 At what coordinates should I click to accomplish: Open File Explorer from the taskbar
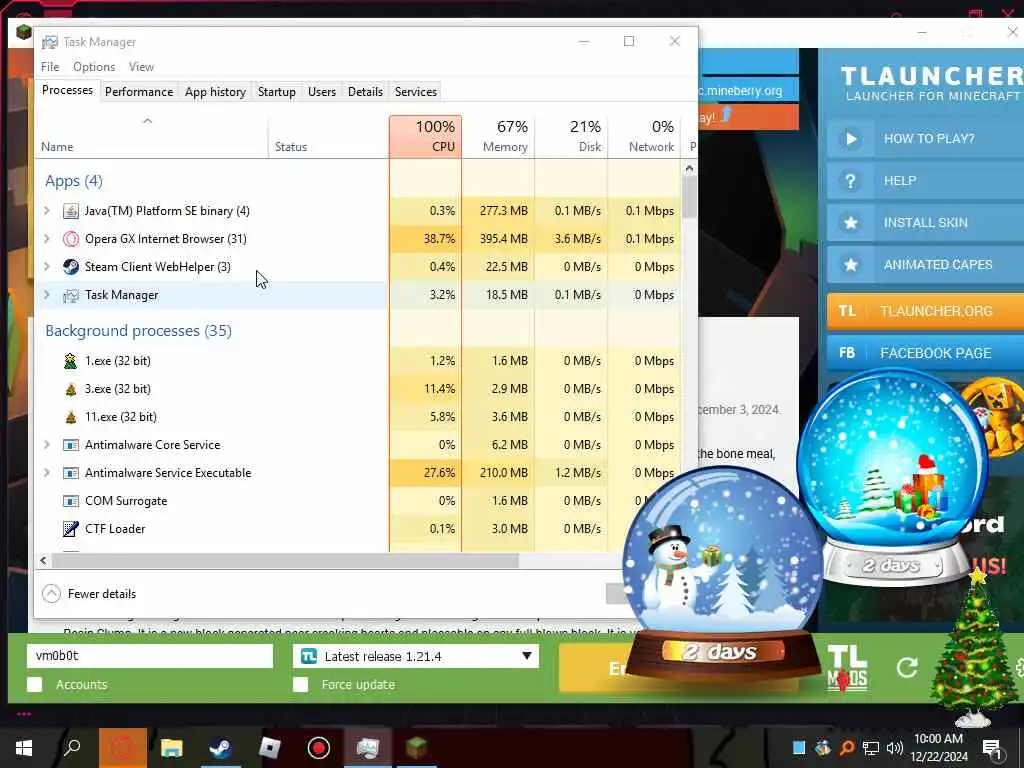(172, 748)
